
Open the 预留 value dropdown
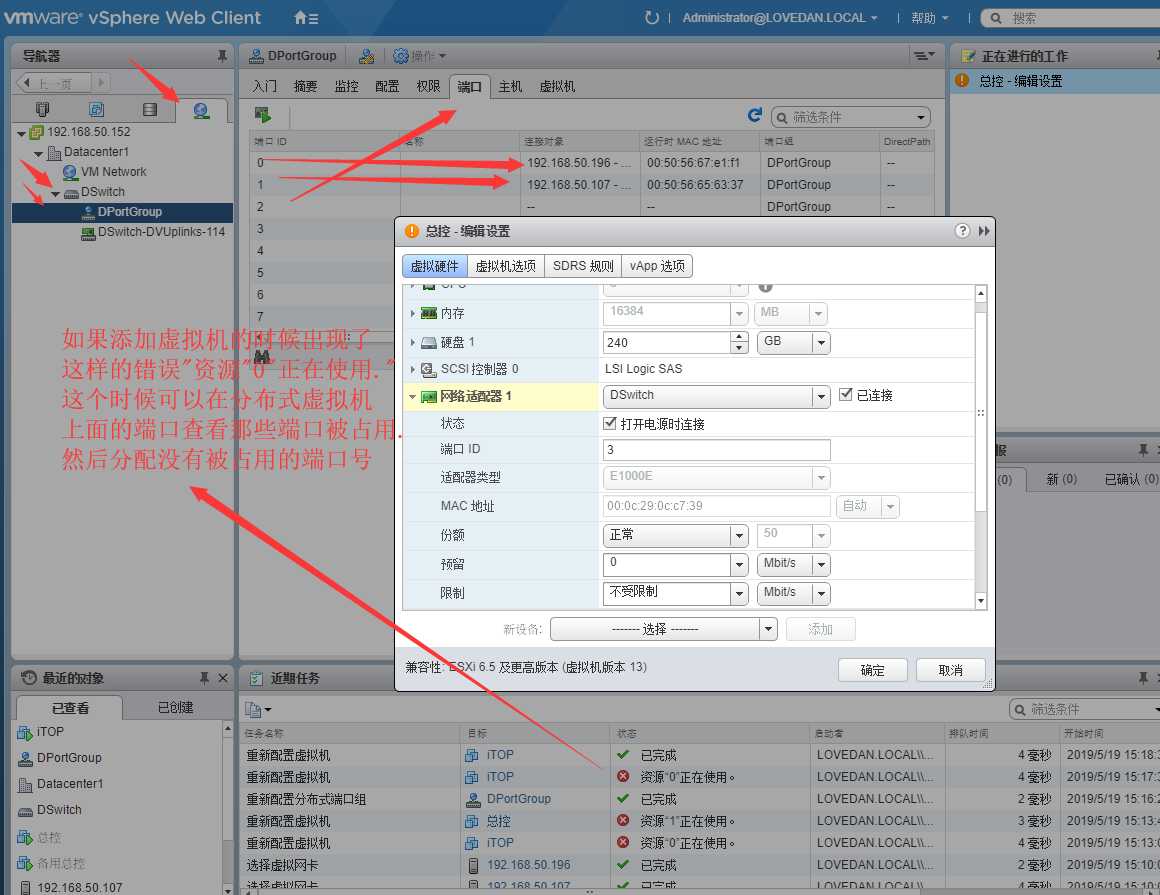[738, 565]
